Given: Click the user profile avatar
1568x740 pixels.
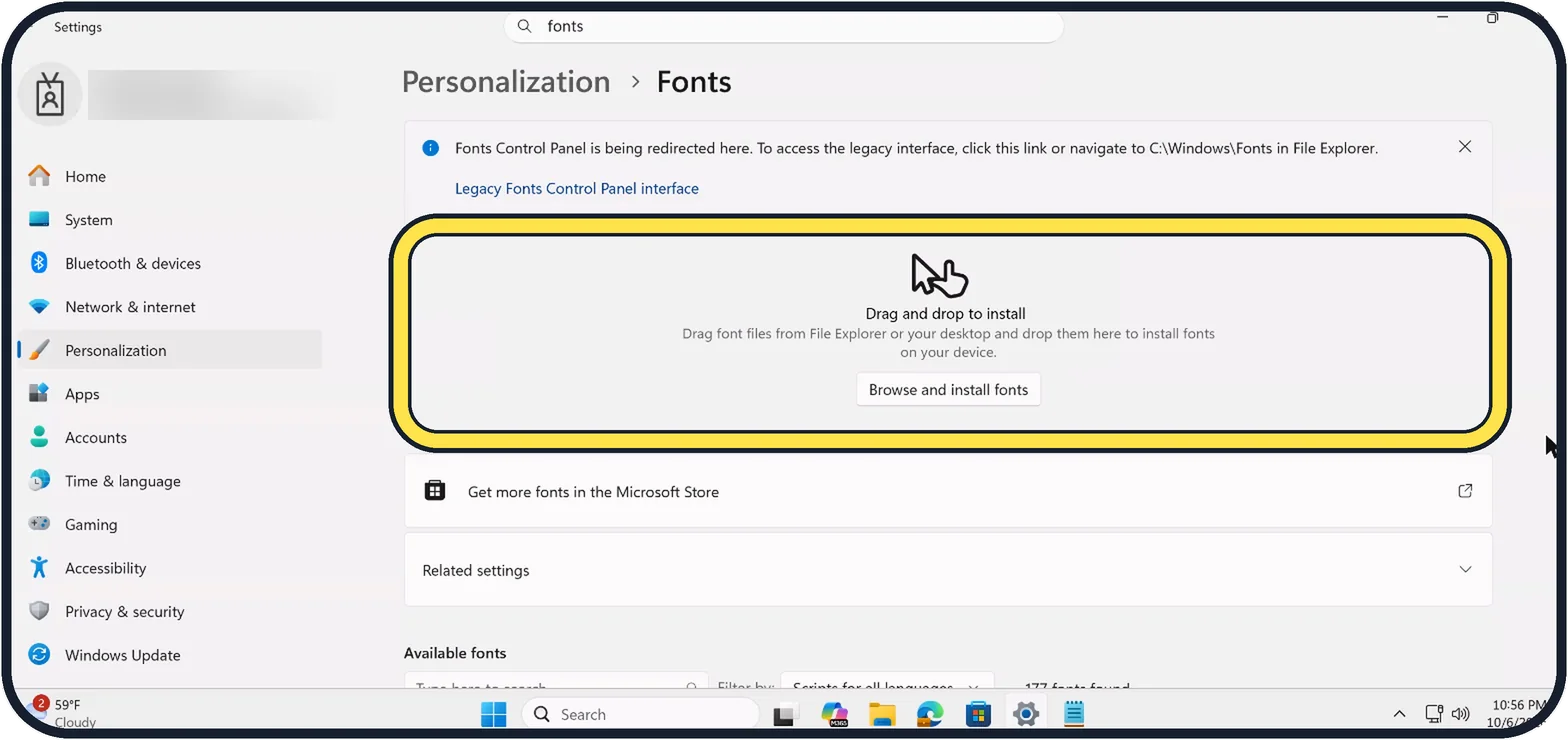Looking at the screenshot, I should (50, 94).
